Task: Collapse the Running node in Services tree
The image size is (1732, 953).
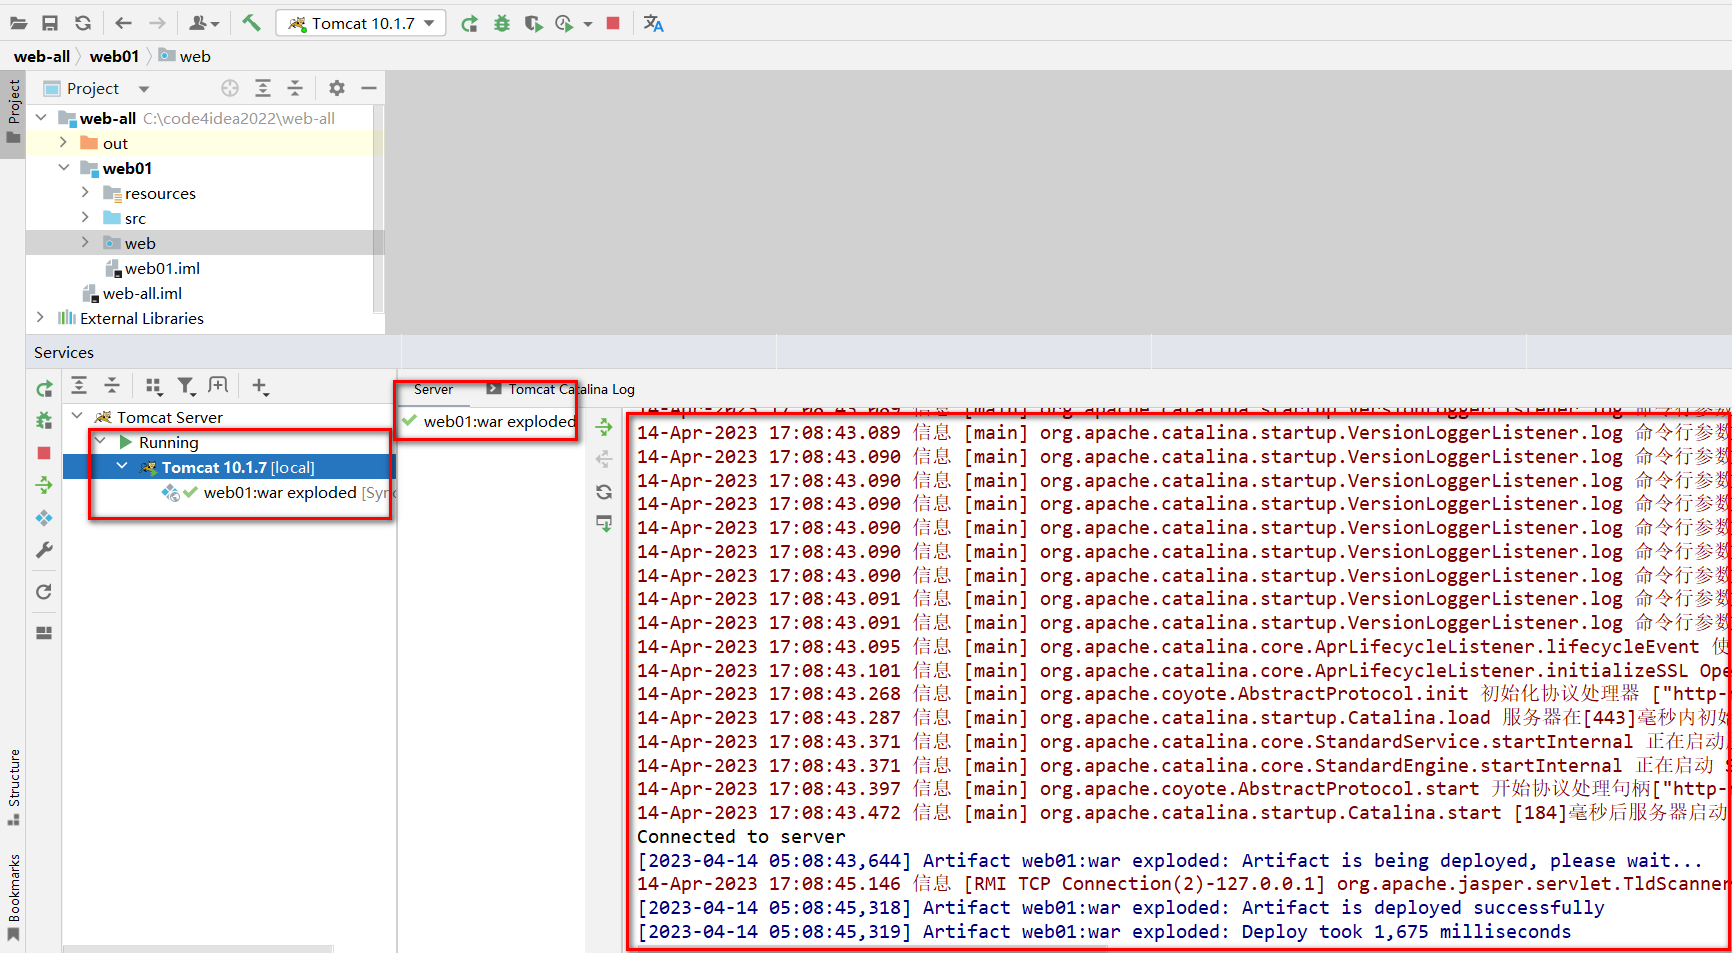Action: click(x=100, y=442)
